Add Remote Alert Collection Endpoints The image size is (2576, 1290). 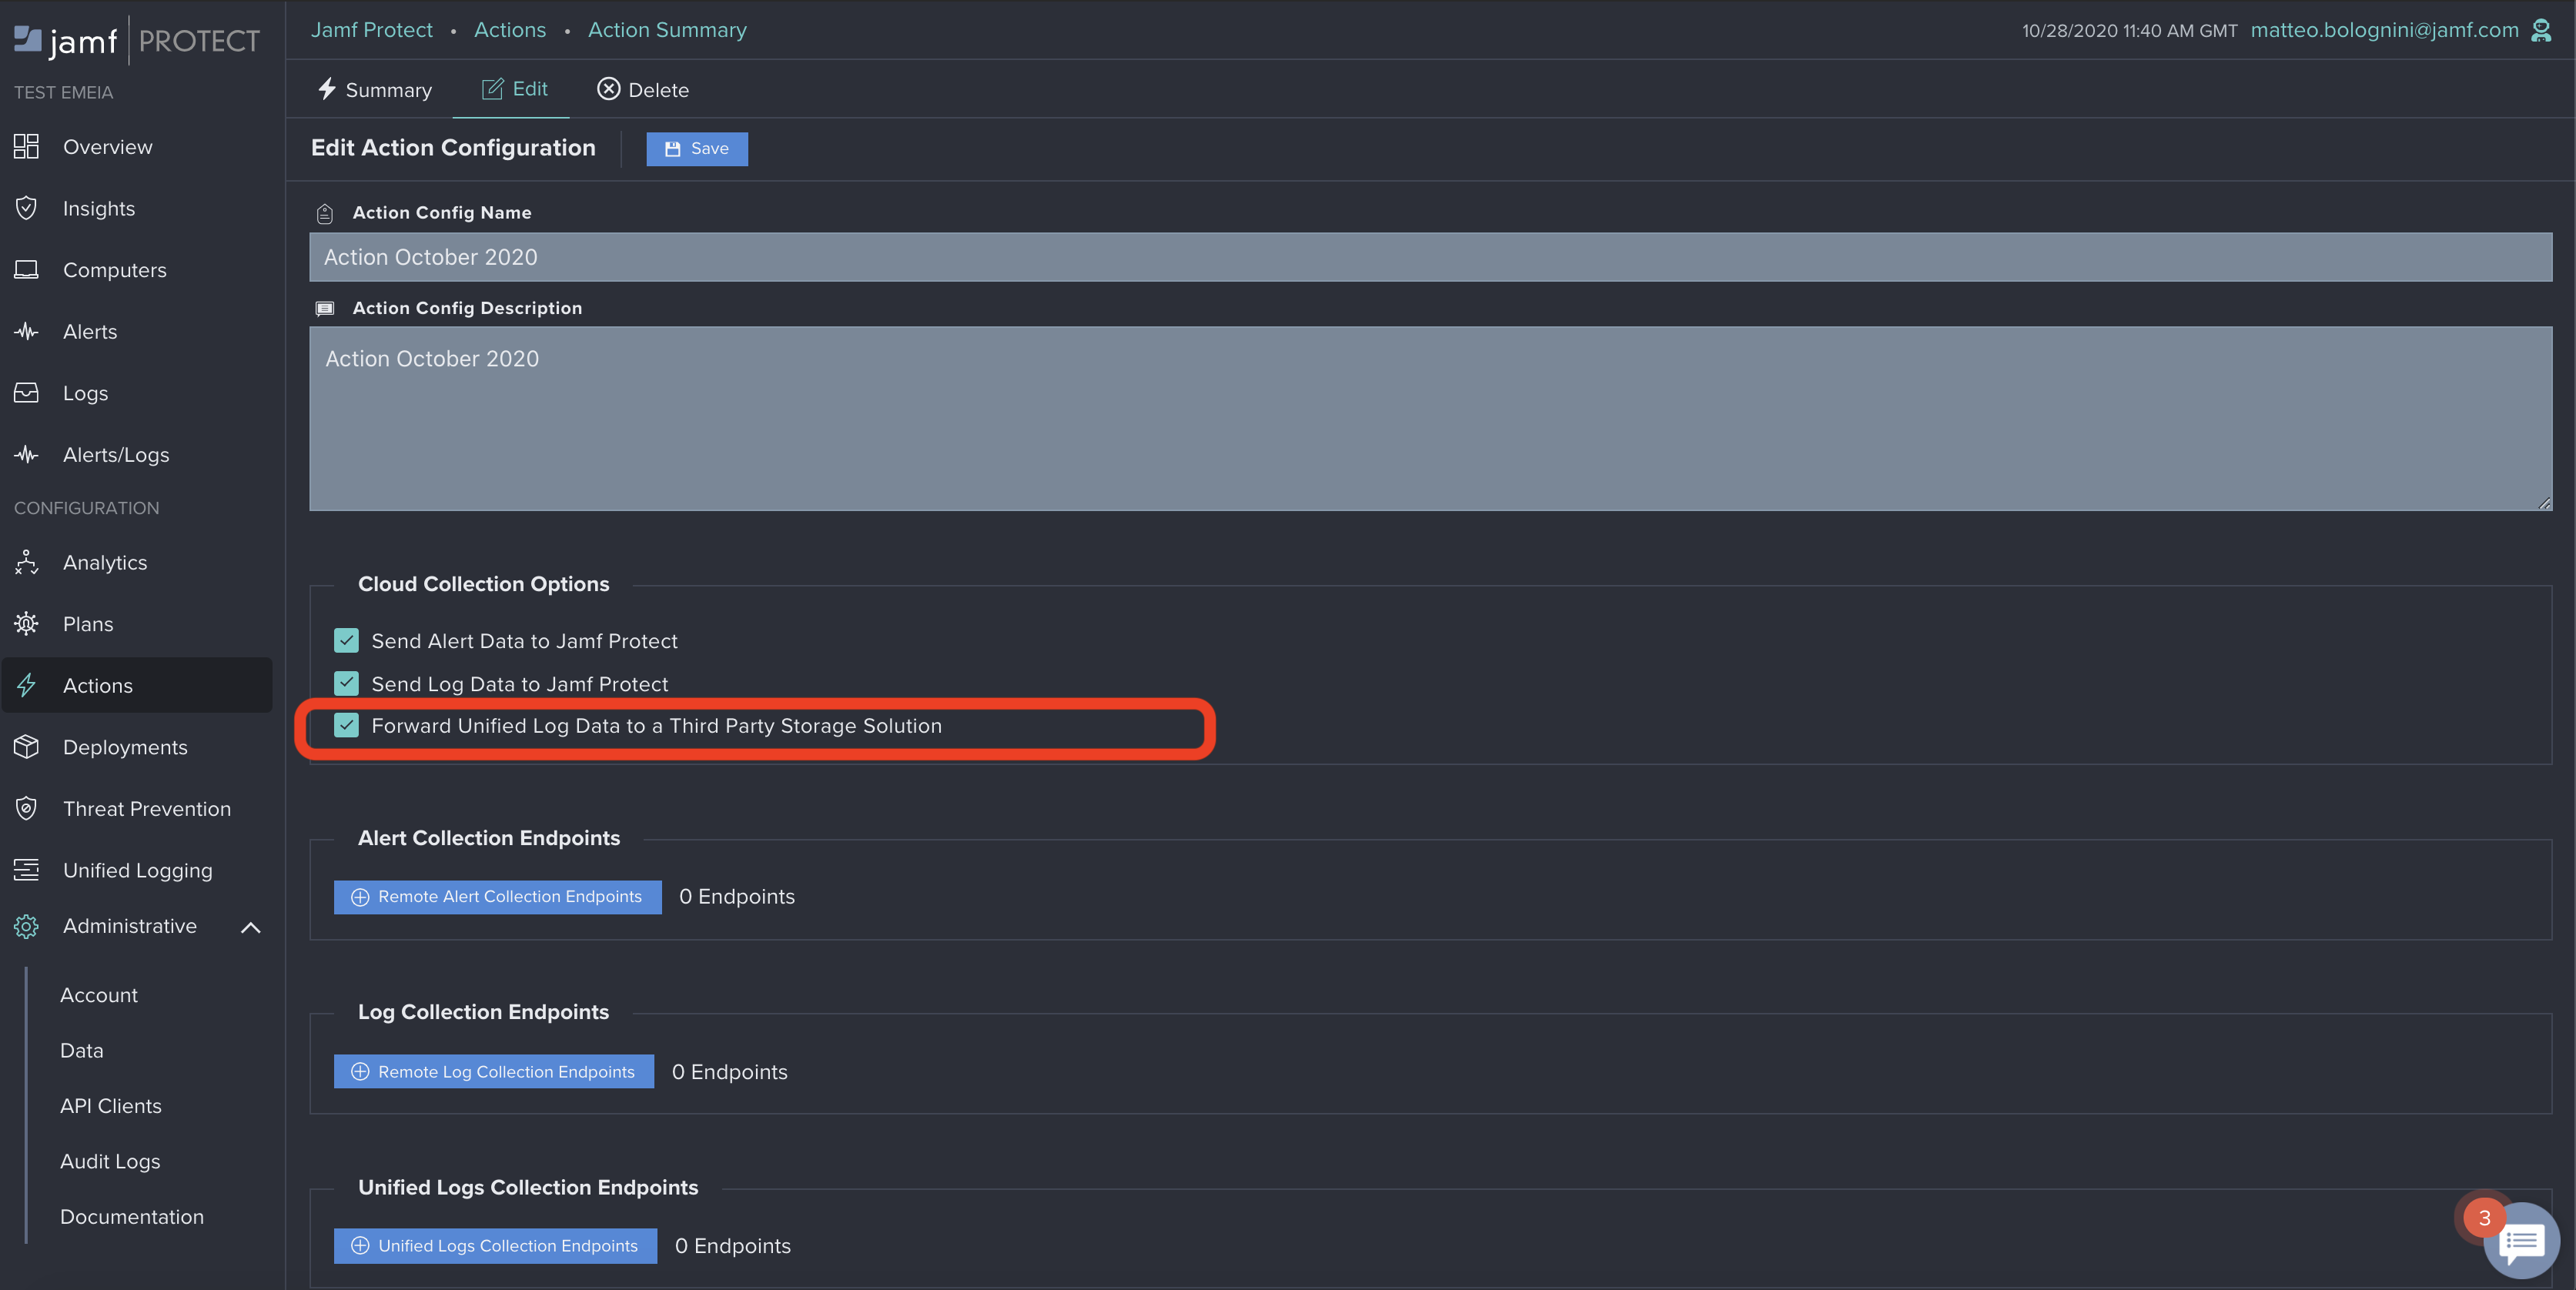(497, 897)
